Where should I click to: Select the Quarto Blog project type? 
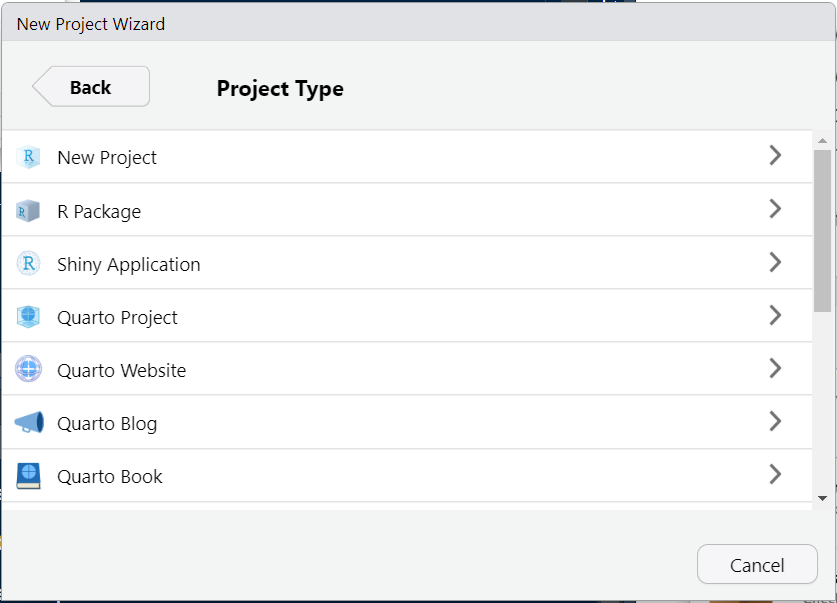407,423
